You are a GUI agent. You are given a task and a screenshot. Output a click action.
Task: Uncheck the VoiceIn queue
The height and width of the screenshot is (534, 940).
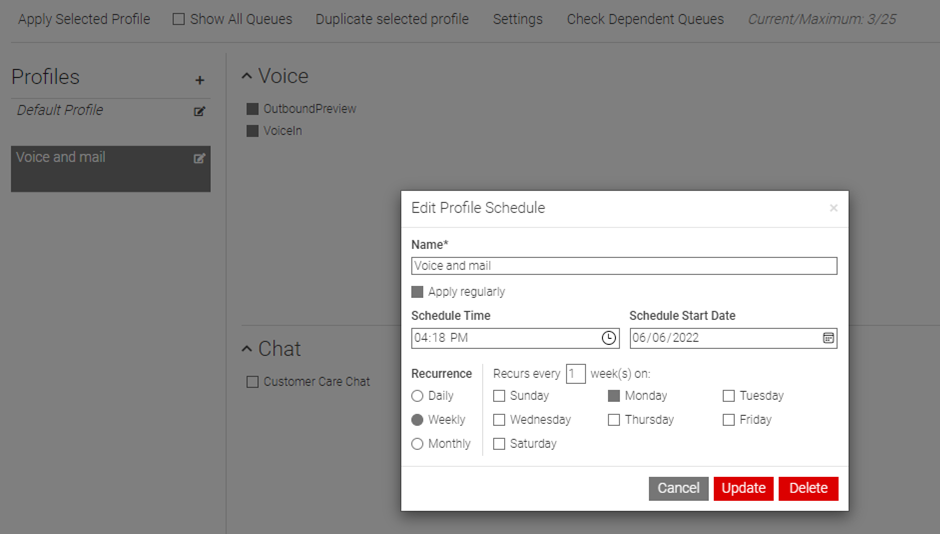click(x=252, y=131)
